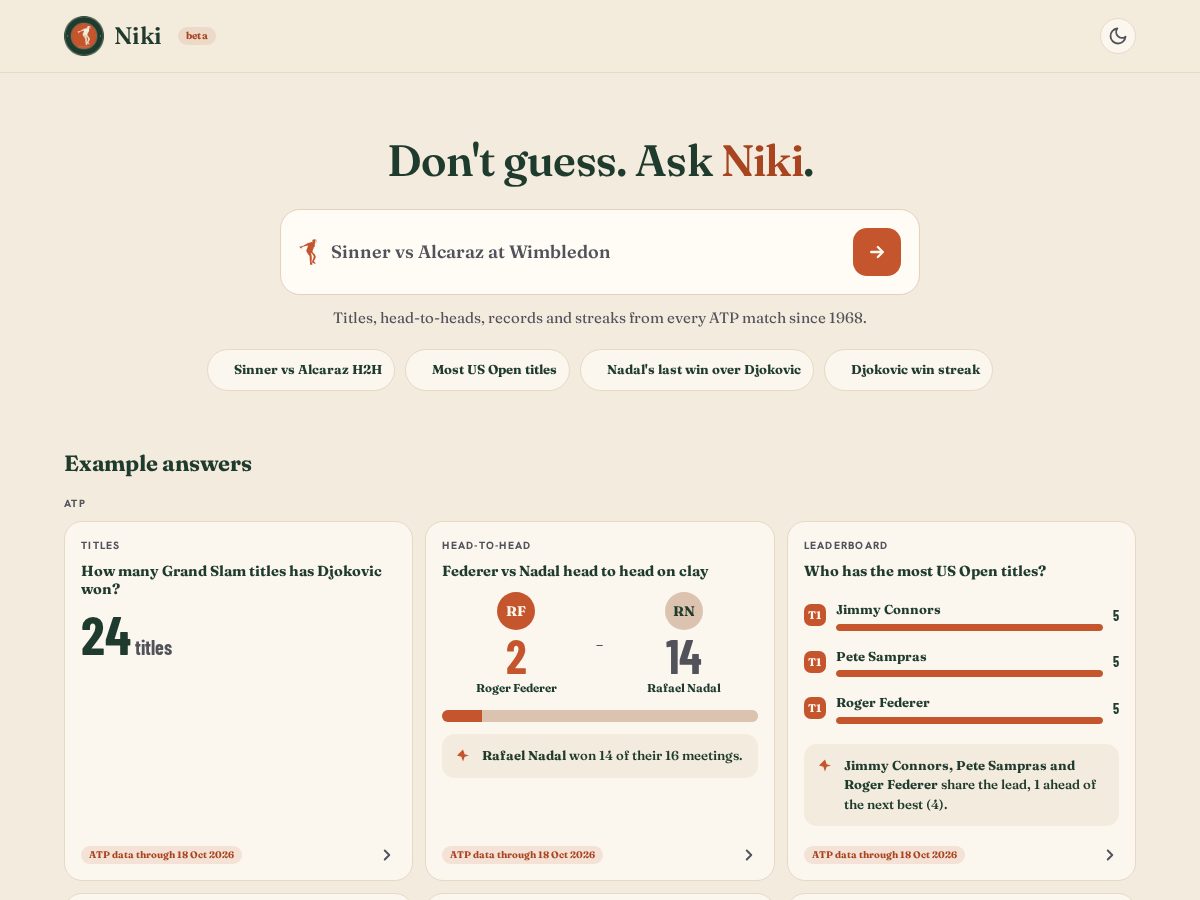This screenshot has height=900, width=1200.
Task: Click the RF avatar badge
Action: pos(516,611)
